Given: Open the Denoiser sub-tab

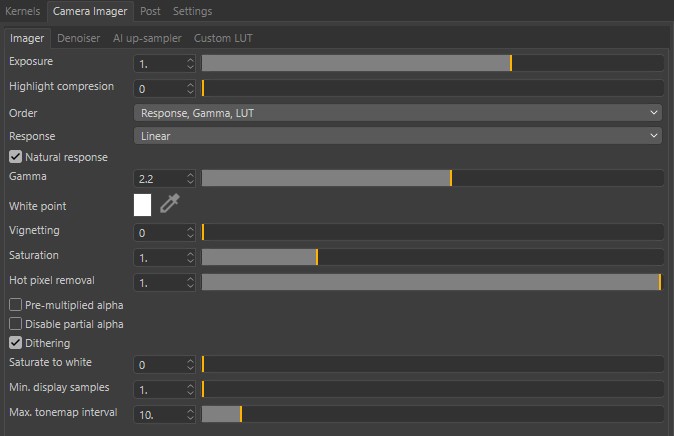Looking at the screenshot, I should [x=79, y=39].
